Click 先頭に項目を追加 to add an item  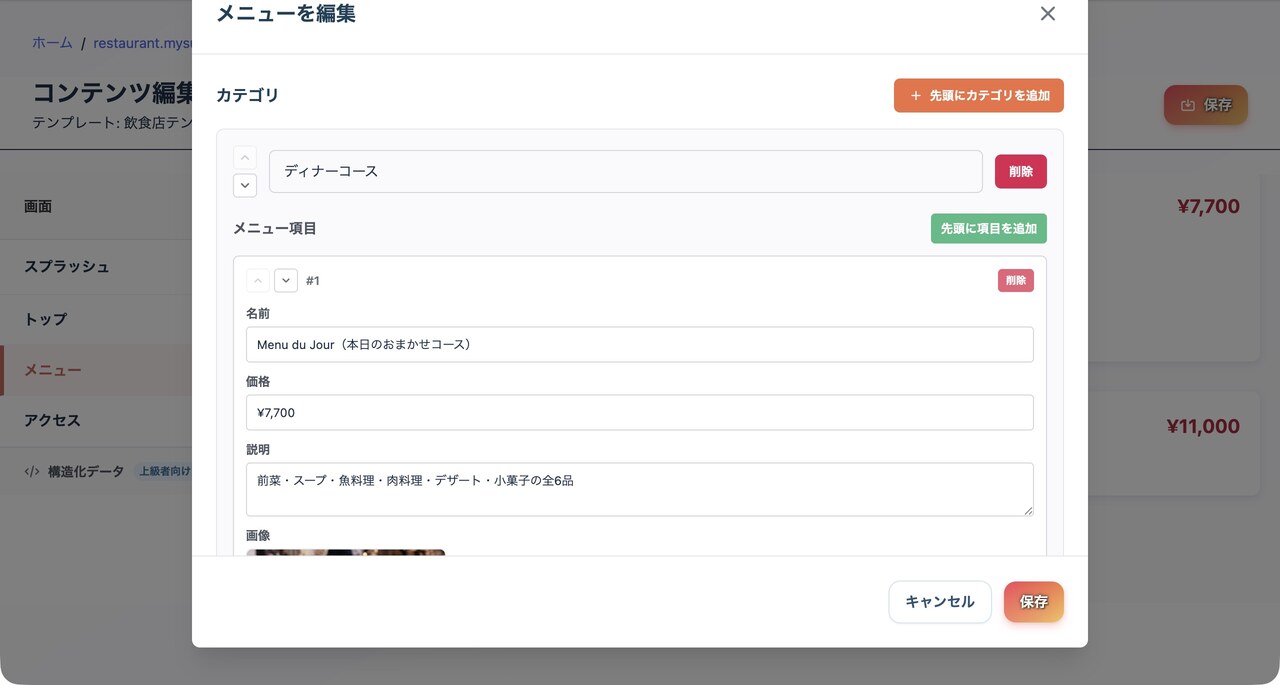tap(988, 228)
